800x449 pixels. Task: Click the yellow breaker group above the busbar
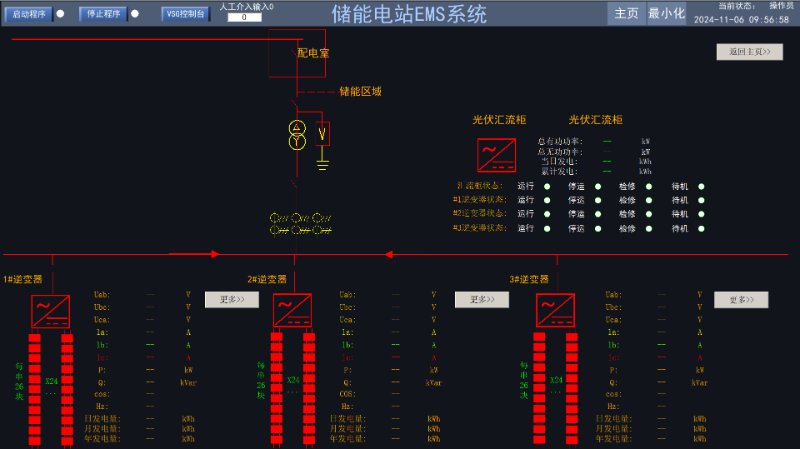[x=297, y=223]
